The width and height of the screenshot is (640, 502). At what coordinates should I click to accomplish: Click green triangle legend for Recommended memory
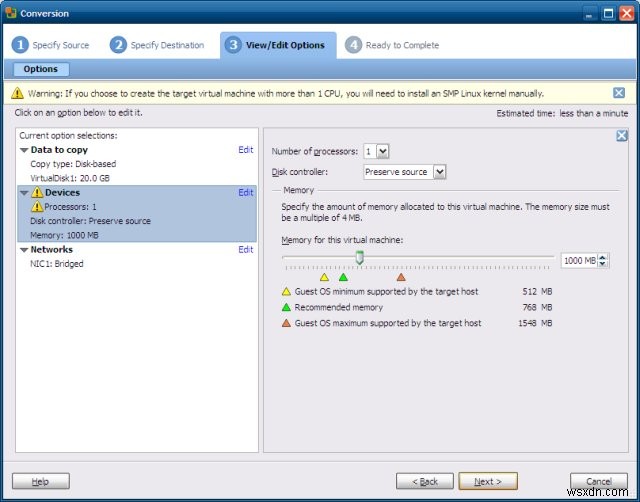tap(286, 307)
